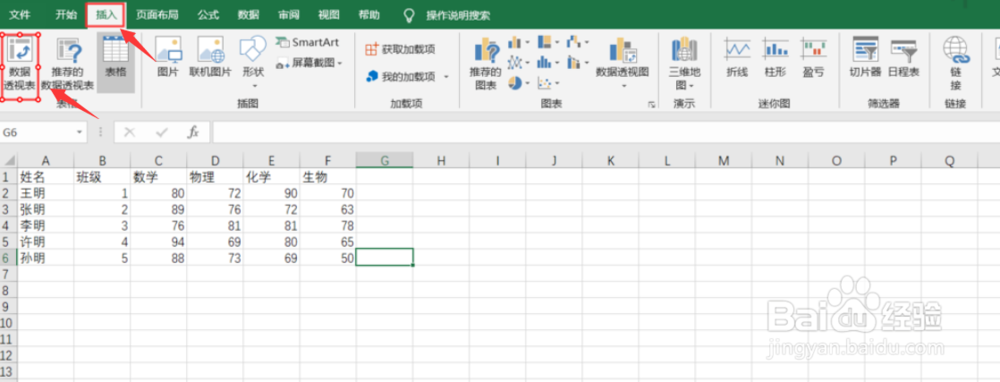The width and height of the screenshot is (1000, 382).
Task: Insert a line or area chart
Action: point(518,62)
